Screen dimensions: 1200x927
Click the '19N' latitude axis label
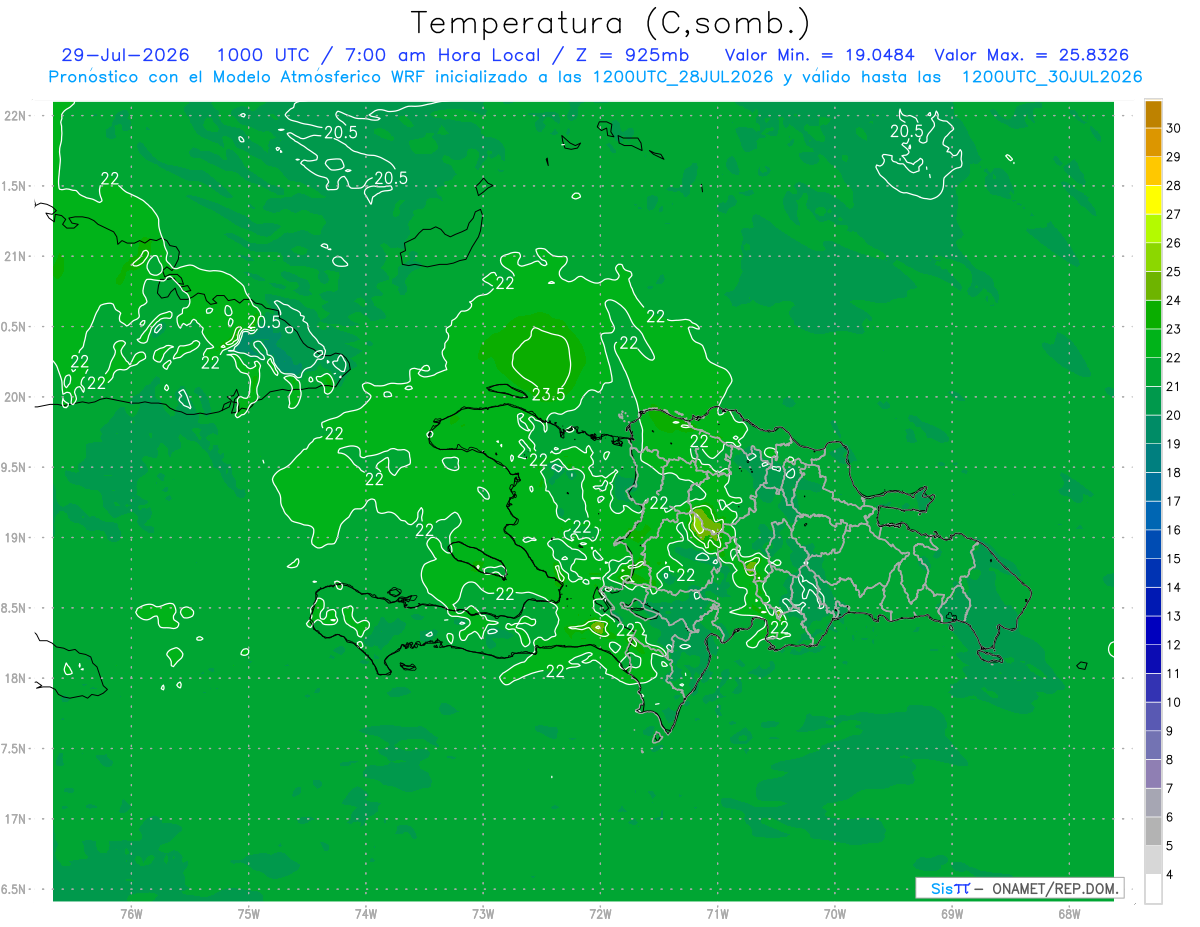(x=15, y=538)
